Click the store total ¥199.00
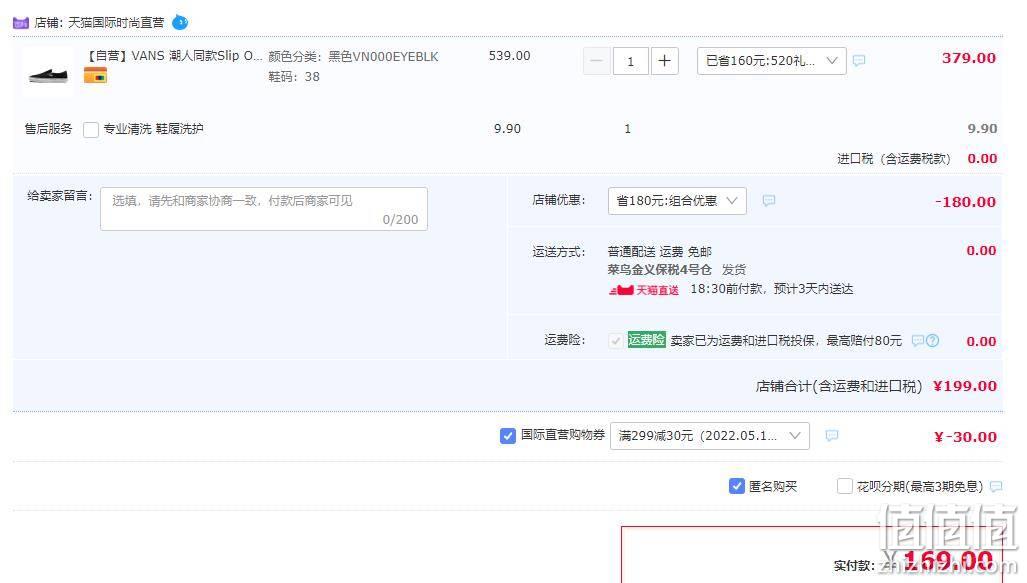 [x=965, y=386]
